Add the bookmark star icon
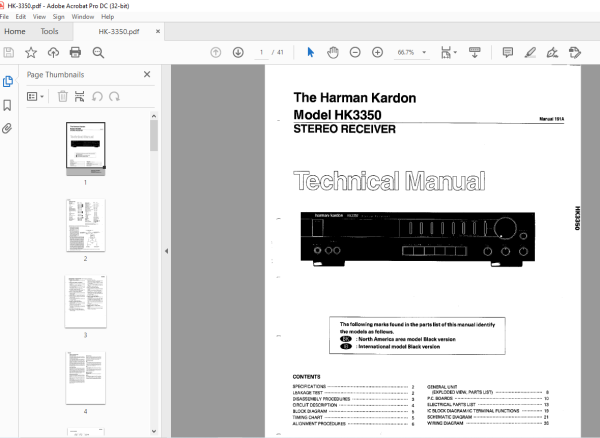This screenshot has height=438, width=600. click(x=31, y=52)
